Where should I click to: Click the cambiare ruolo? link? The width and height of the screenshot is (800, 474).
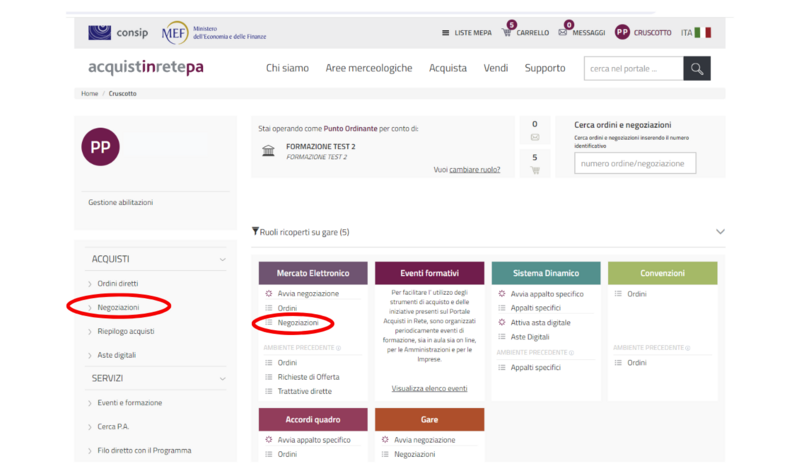tap(474, 170)
